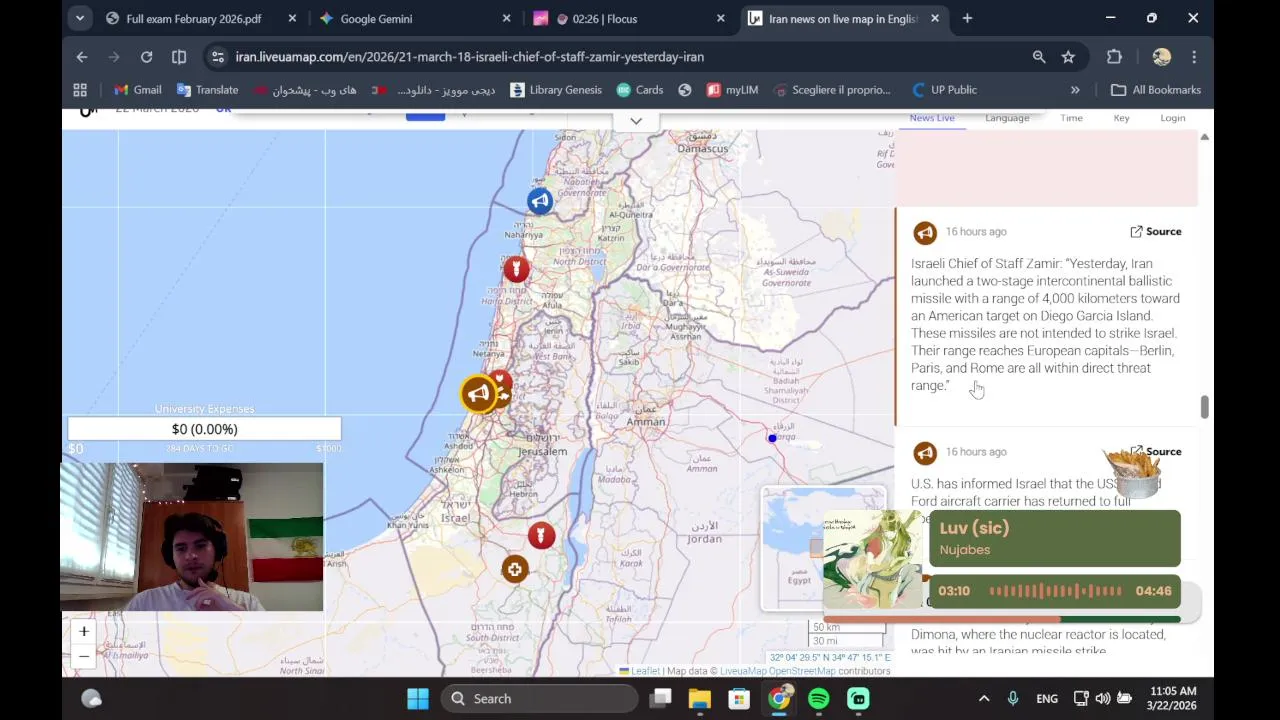Open the Chrome profile avatar
The width and height of the screenshot is (1280, 720).
coord(1161,57)
